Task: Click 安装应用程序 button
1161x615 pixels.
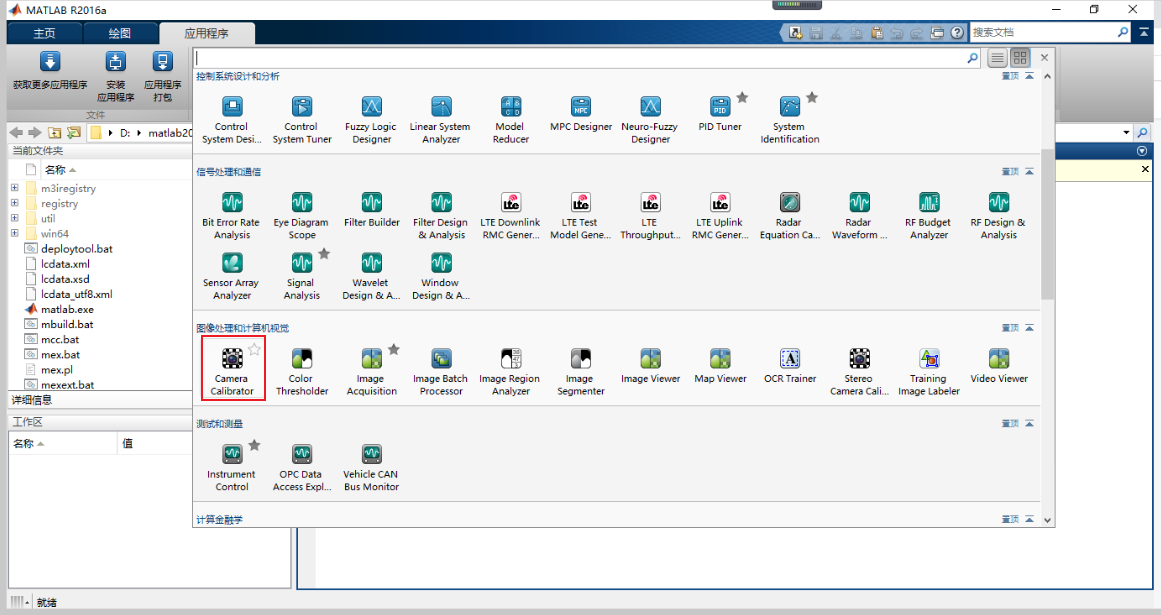Action: 116,77
